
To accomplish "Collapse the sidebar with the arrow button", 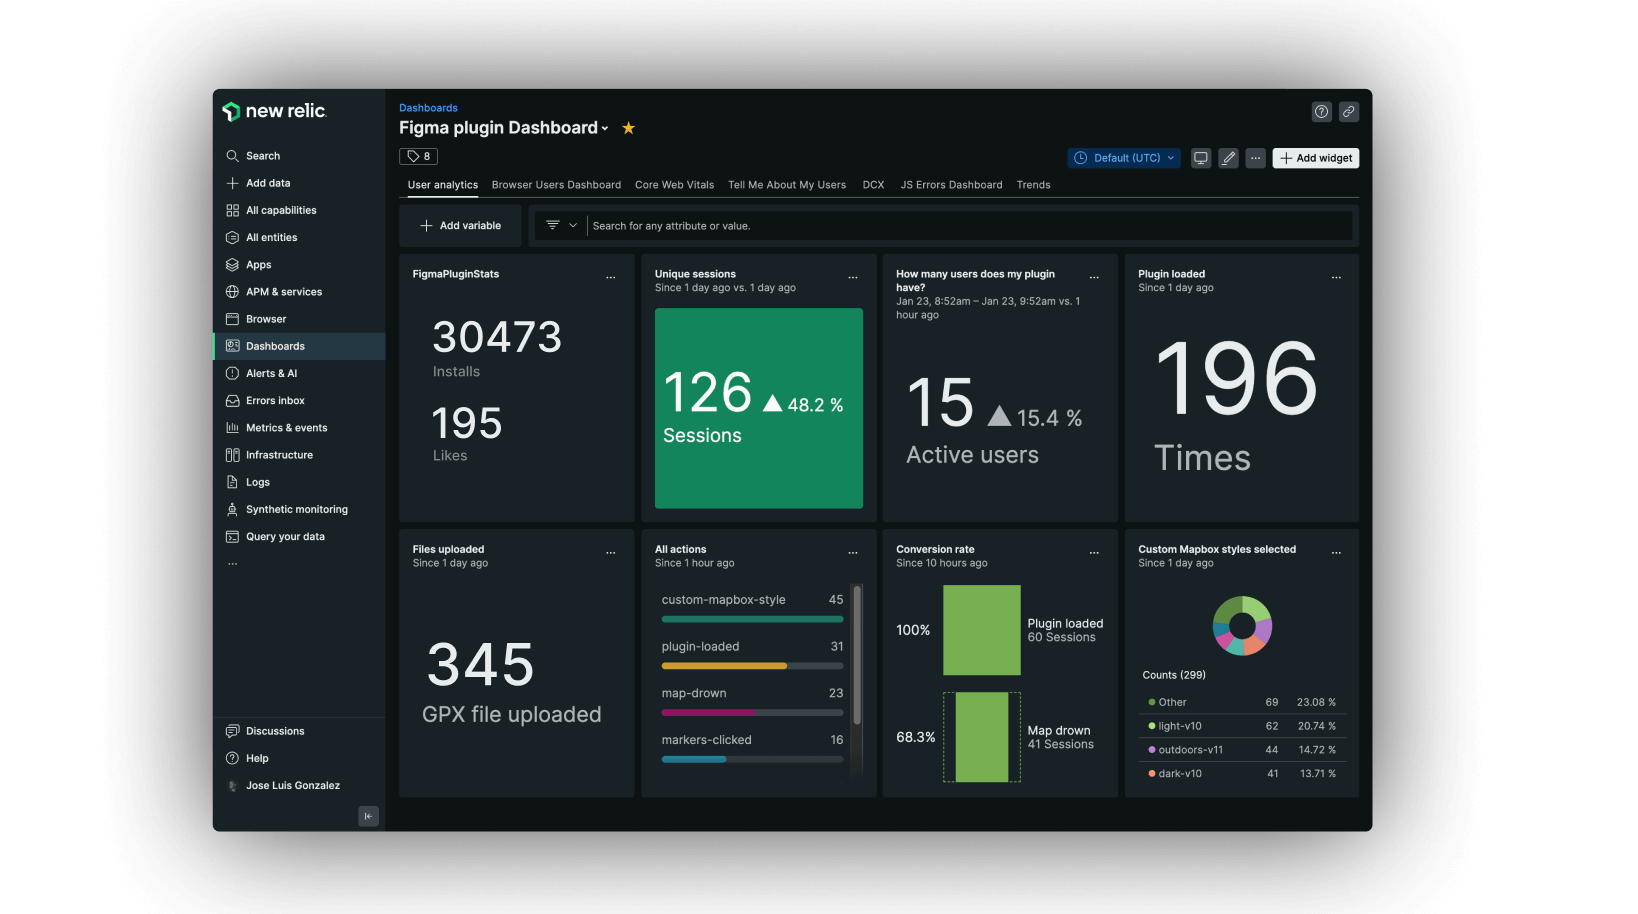I will point(368,816).
